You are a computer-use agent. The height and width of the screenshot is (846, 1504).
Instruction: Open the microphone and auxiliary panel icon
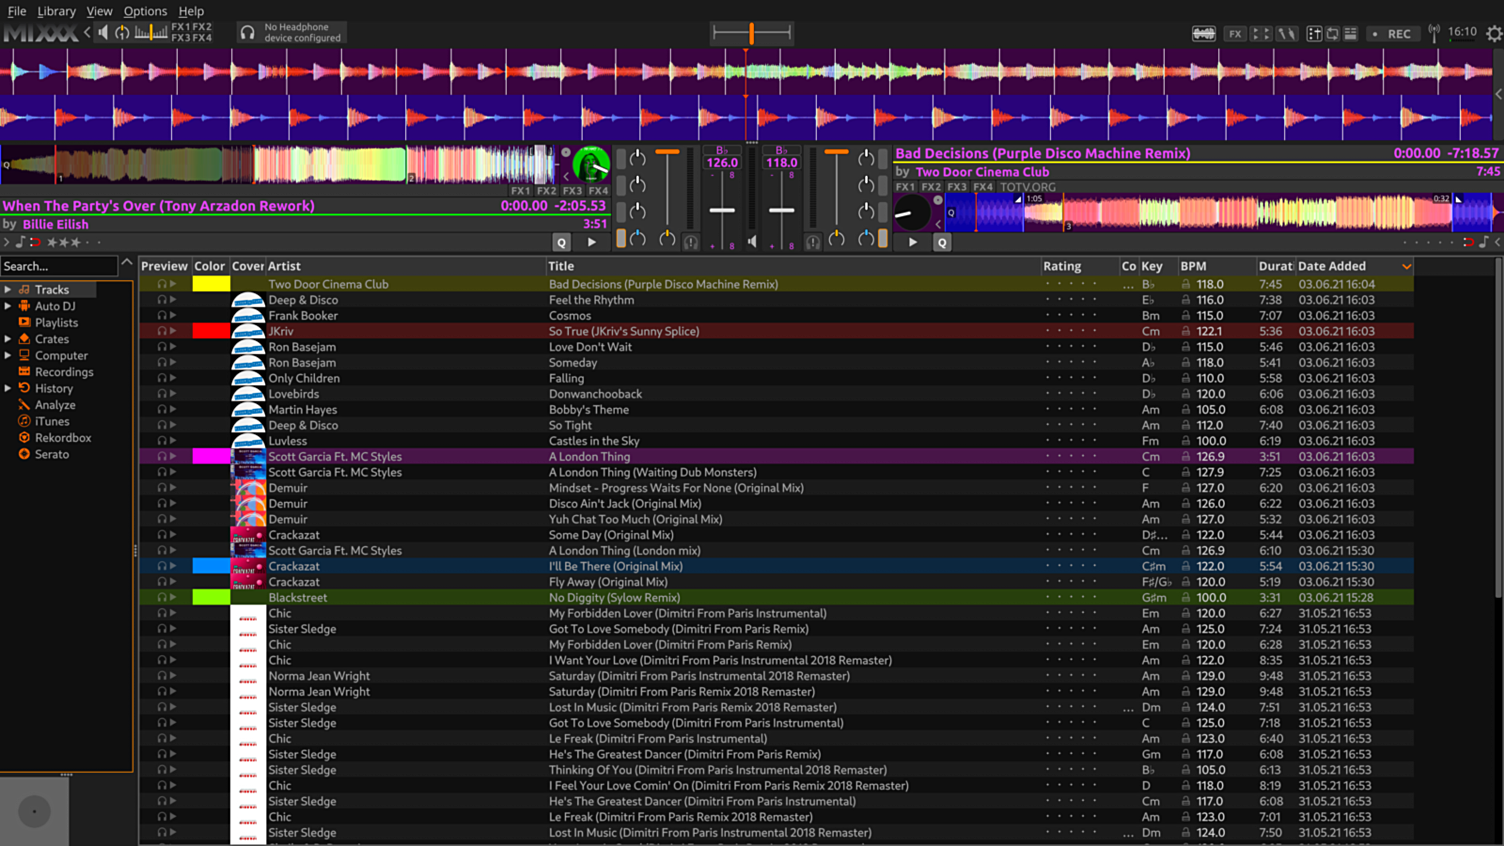pyautogui.click(x=1285, y=33)
